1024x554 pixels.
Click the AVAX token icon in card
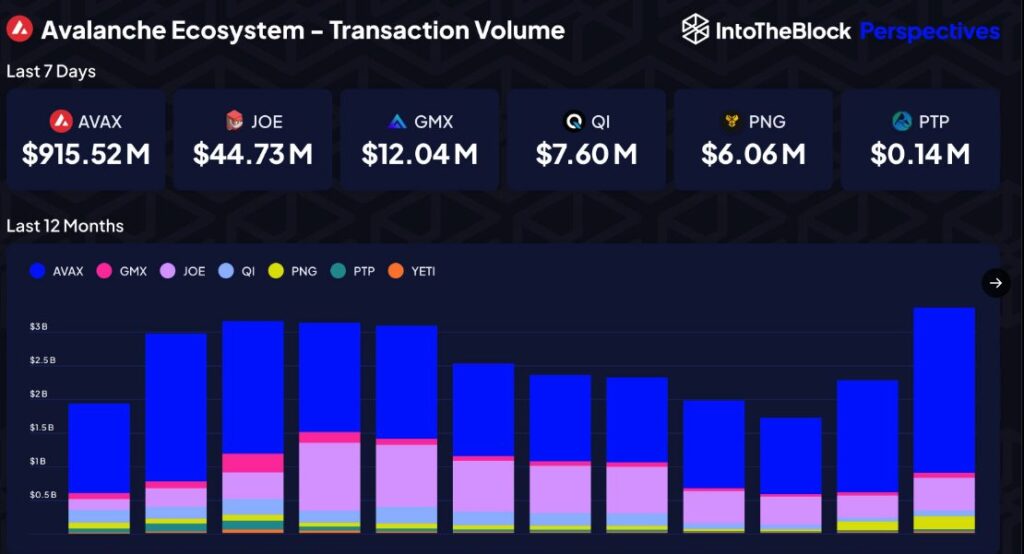click(61, 122)
